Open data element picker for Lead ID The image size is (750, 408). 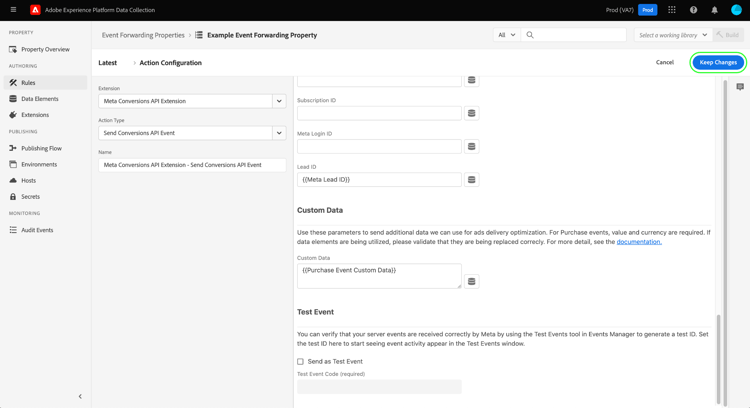pos(471,180)
